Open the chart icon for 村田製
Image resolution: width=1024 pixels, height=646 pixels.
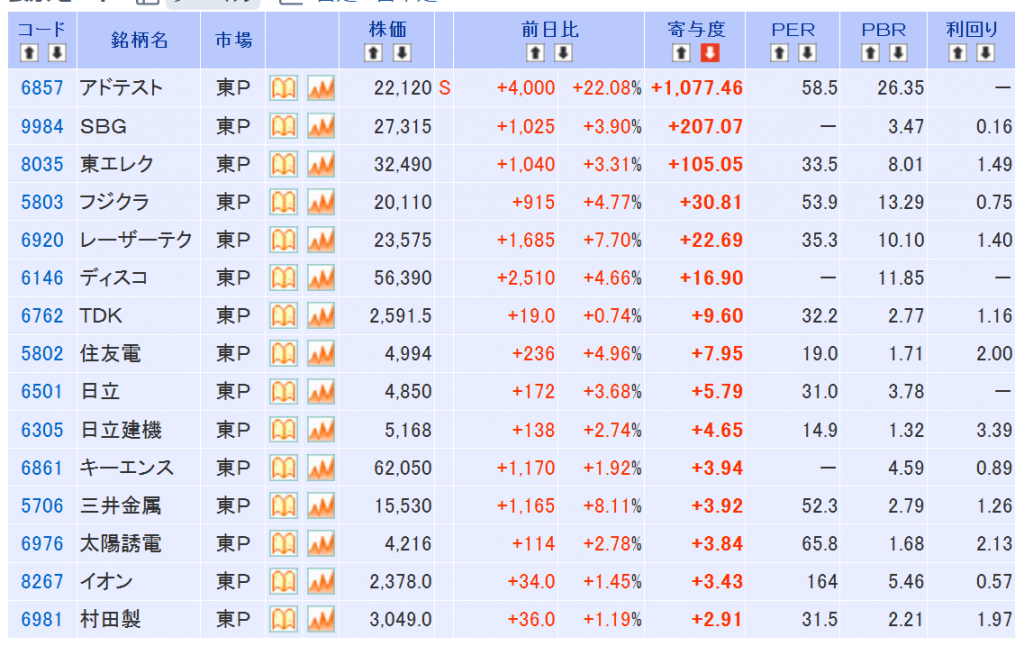point(320,620)
